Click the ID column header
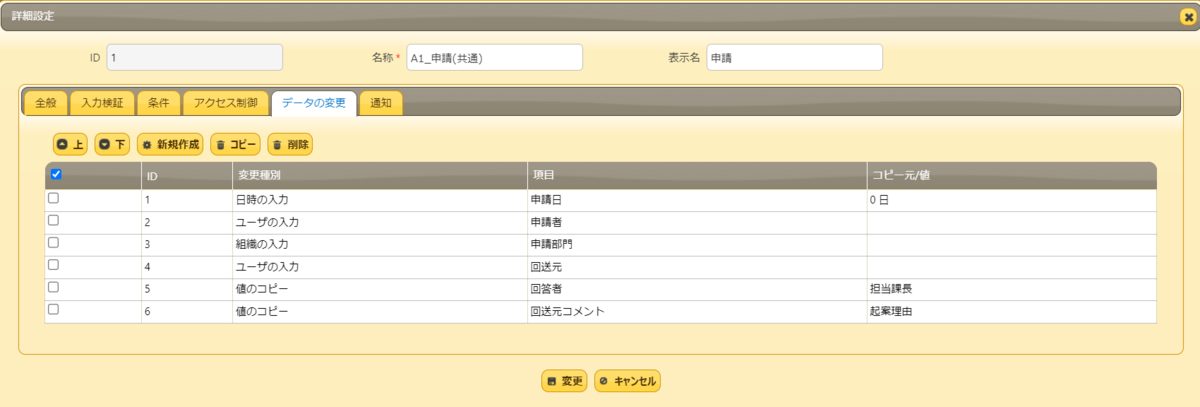The height and width of the screenshot is (407, 1200). click(187, 175)
